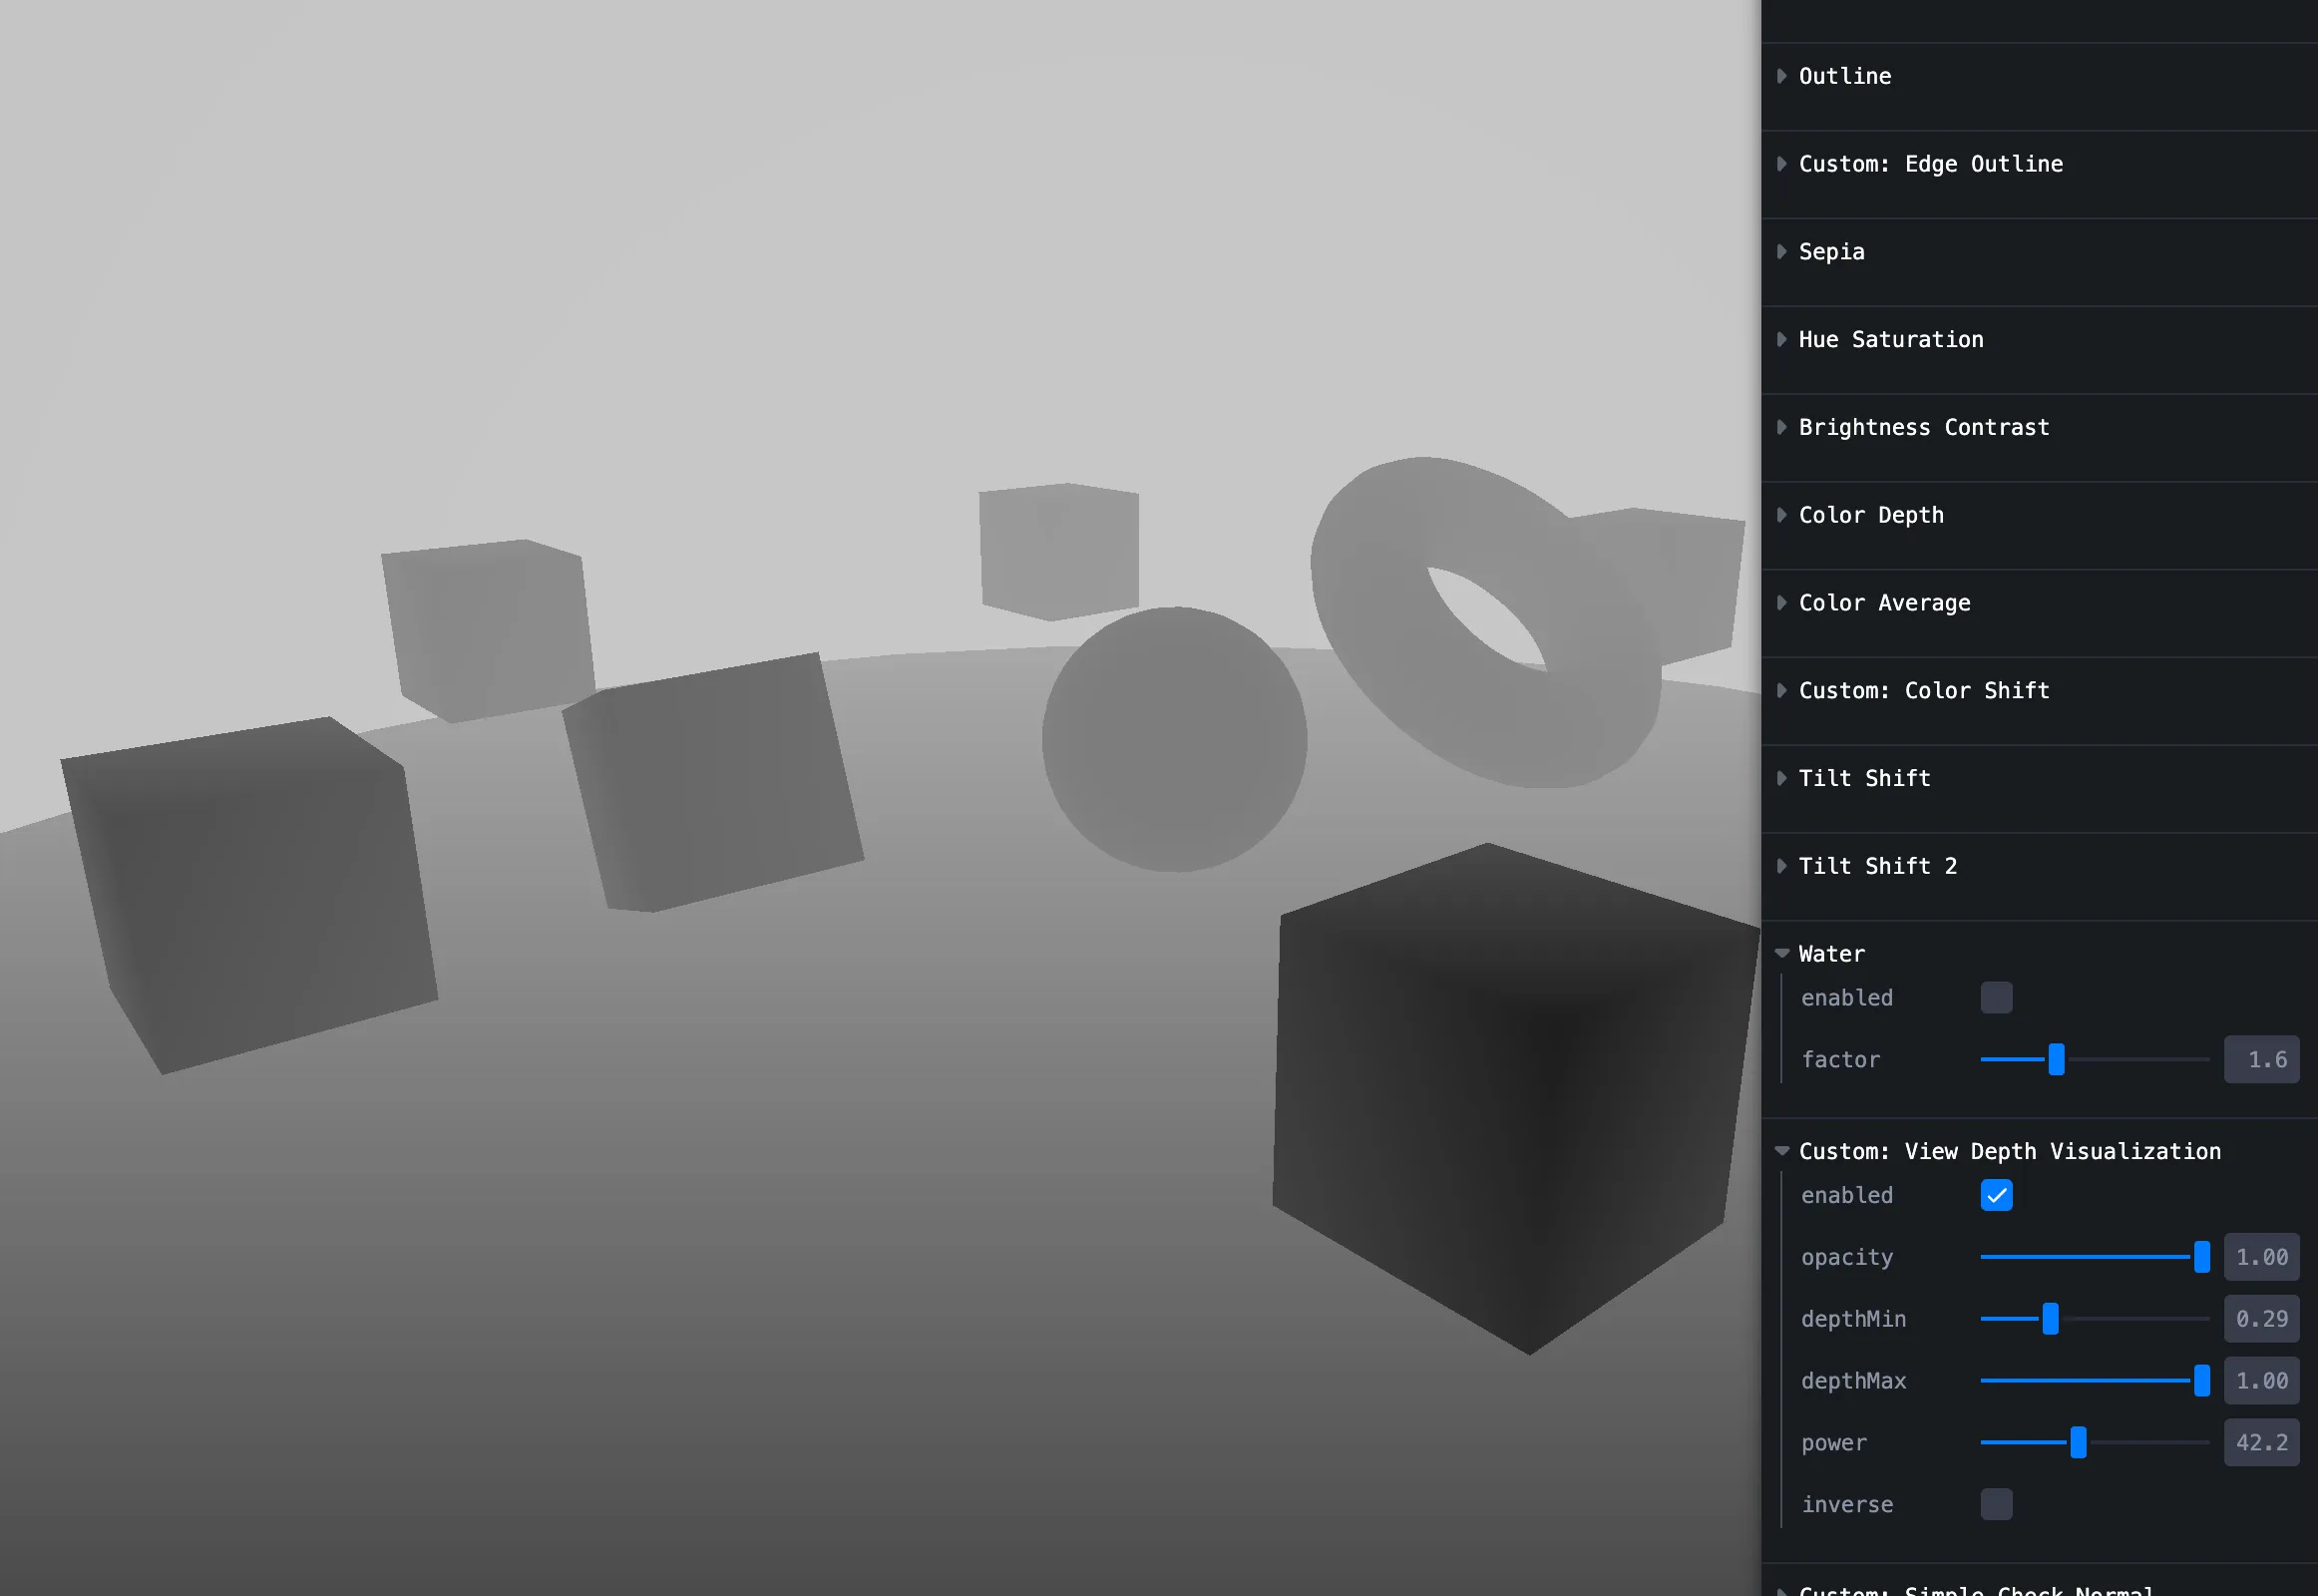Image resolution: width=2318 pixels, height=1596 pixels.
Task: Expand the Tilt Shift 2 section
Action: tap(1878, 866)
